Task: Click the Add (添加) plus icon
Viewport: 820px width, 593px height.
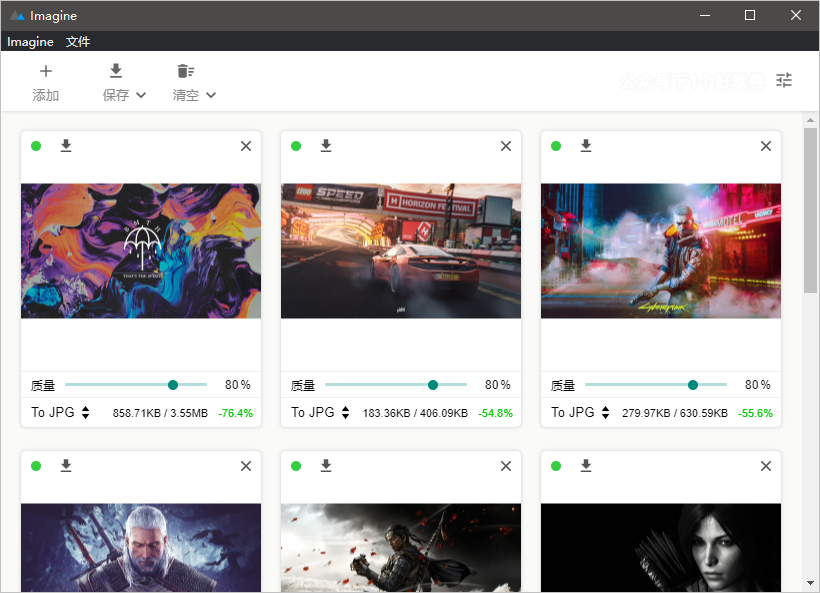Action: [x=45, y=71]
